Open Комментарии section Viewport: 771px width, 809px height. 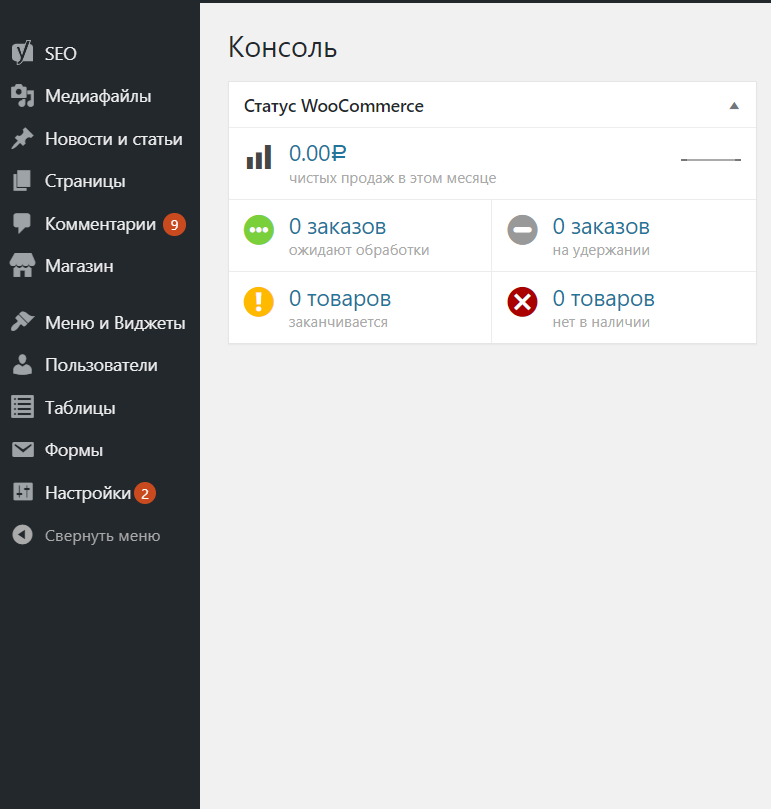click(x=100, y=224)
